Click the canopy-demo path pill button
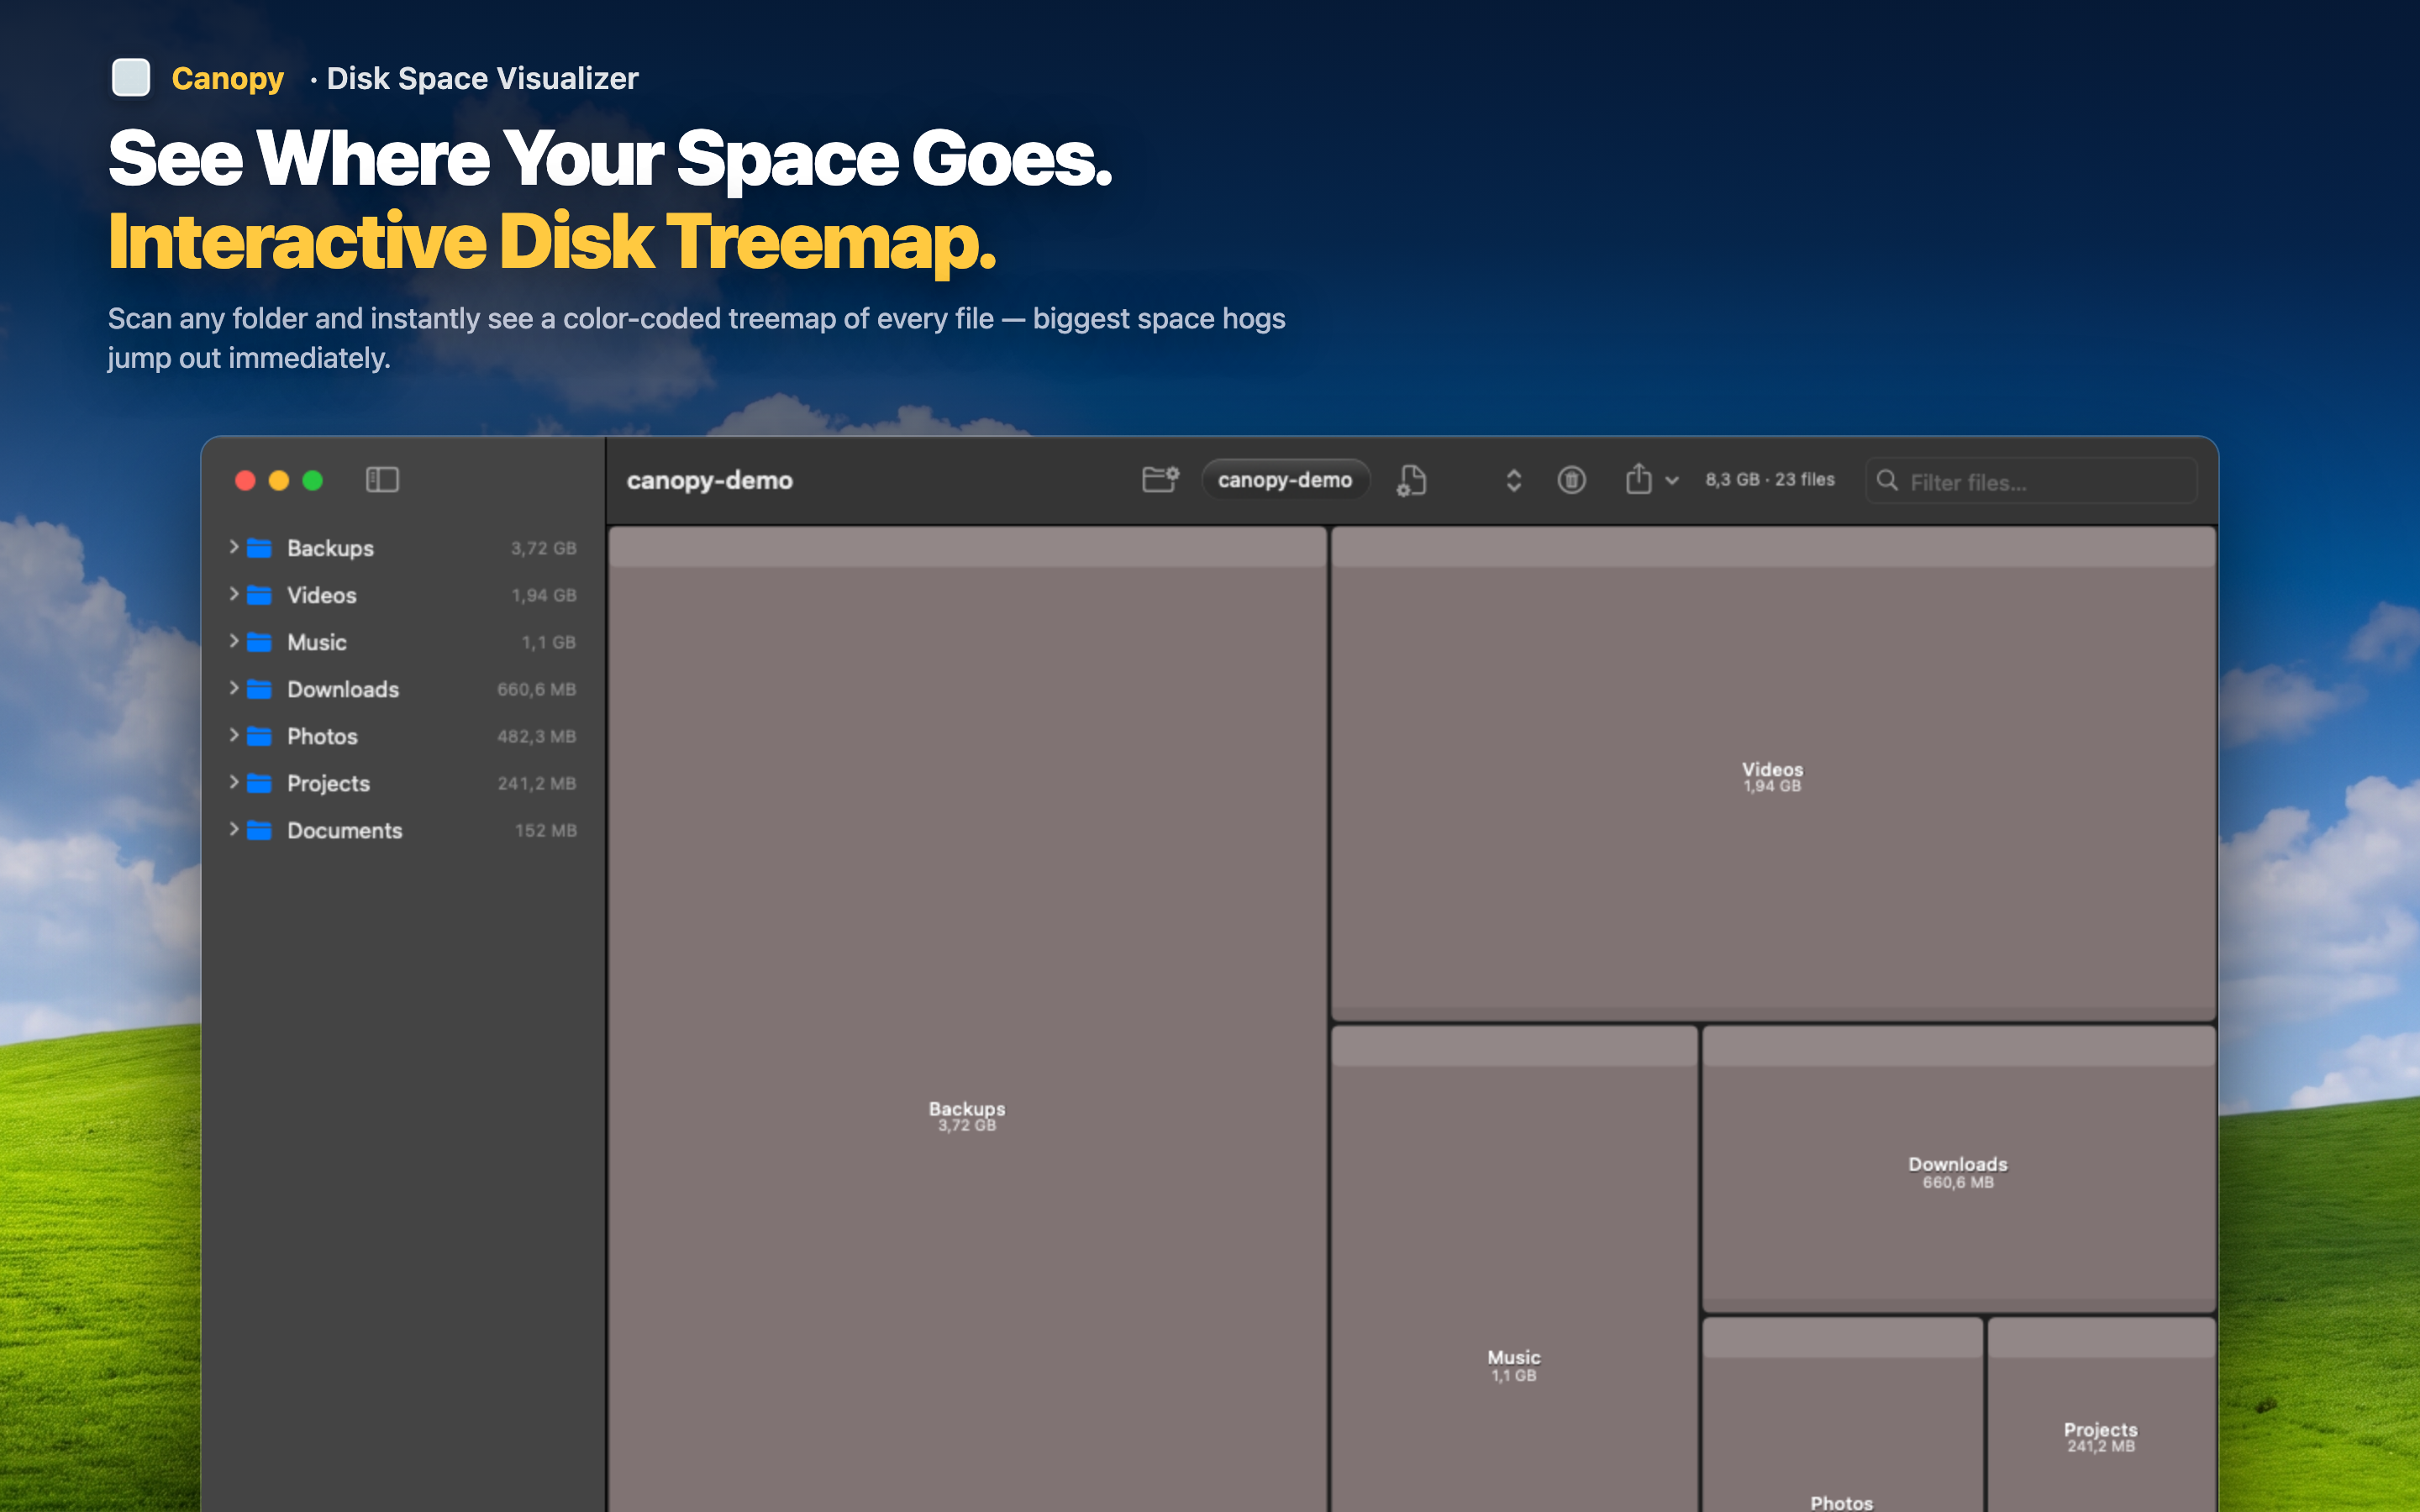The height and width of the screenshot is (1512, 2420). [1284, 480]
